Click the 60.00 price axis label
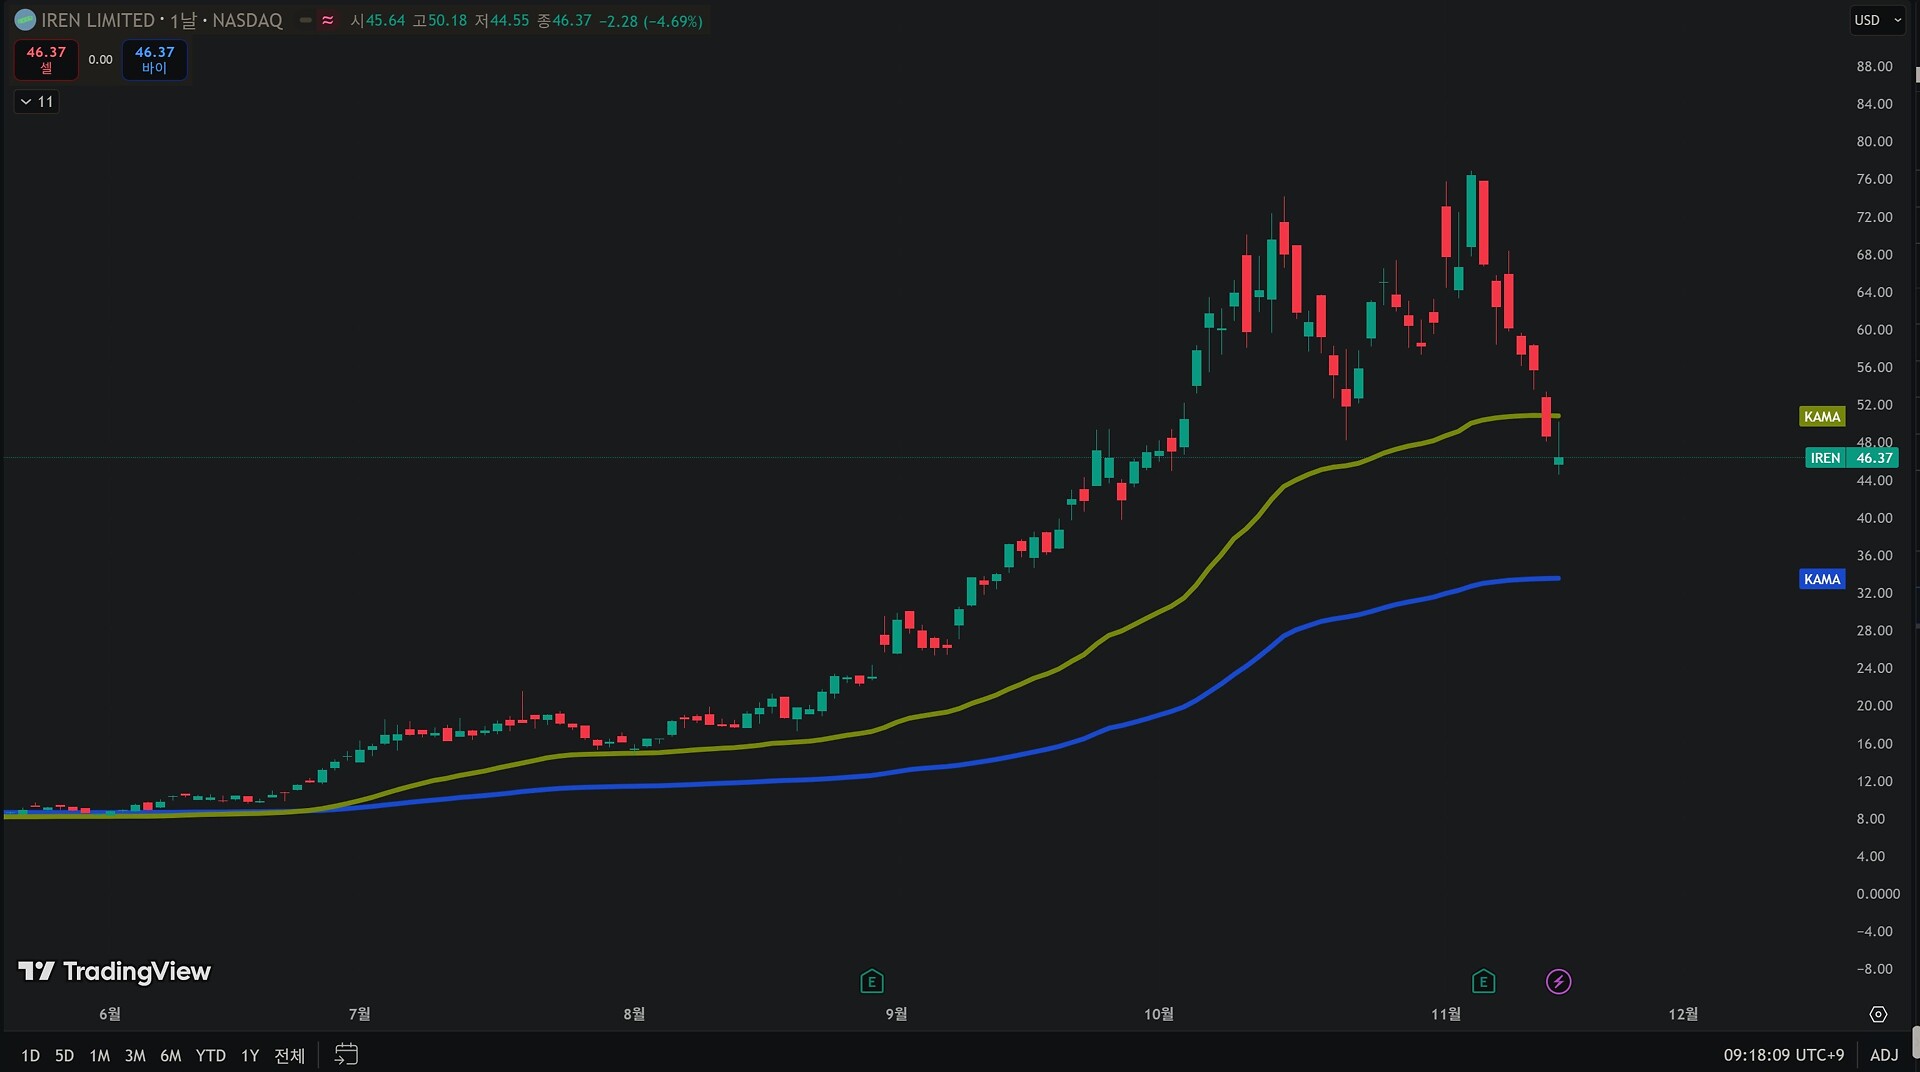 click(1874, 330)
